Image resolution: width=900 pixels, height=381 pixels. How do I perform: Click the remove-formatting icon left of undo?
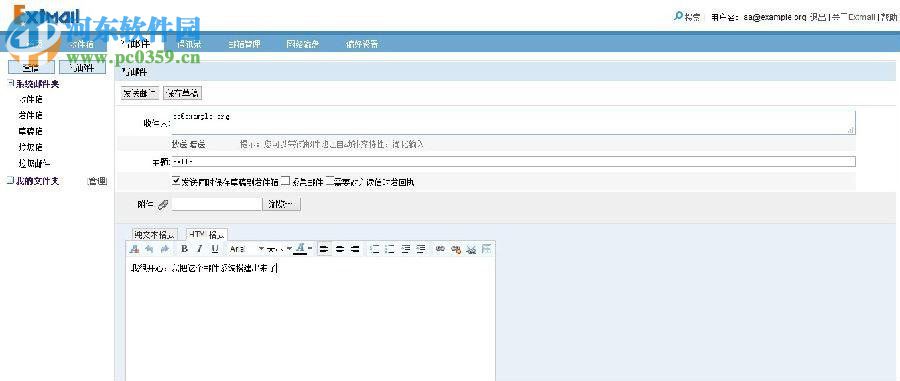coord(134,249)
